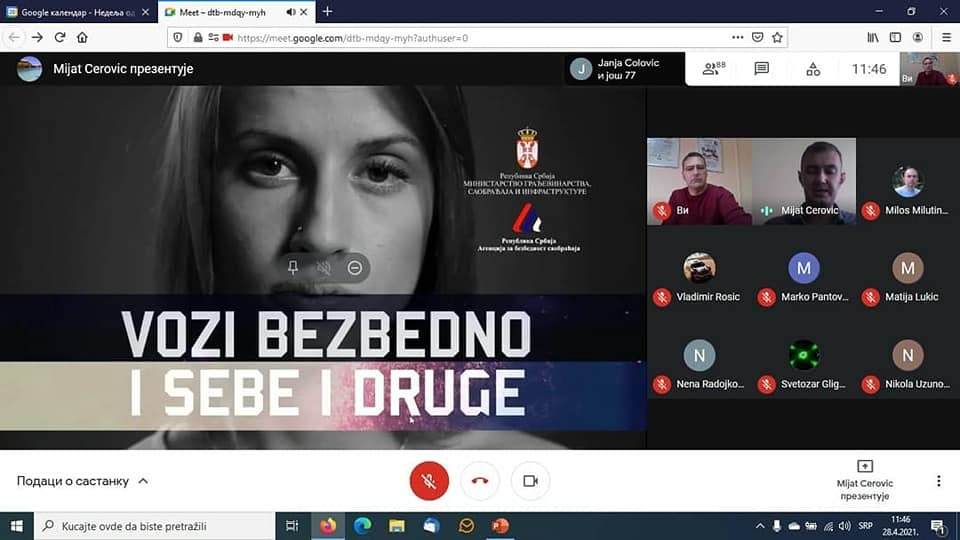The width and height of the screenshot is (960, 540).
Task: Click Janja Colovic и још 77 notification
Action: point(625,69)
